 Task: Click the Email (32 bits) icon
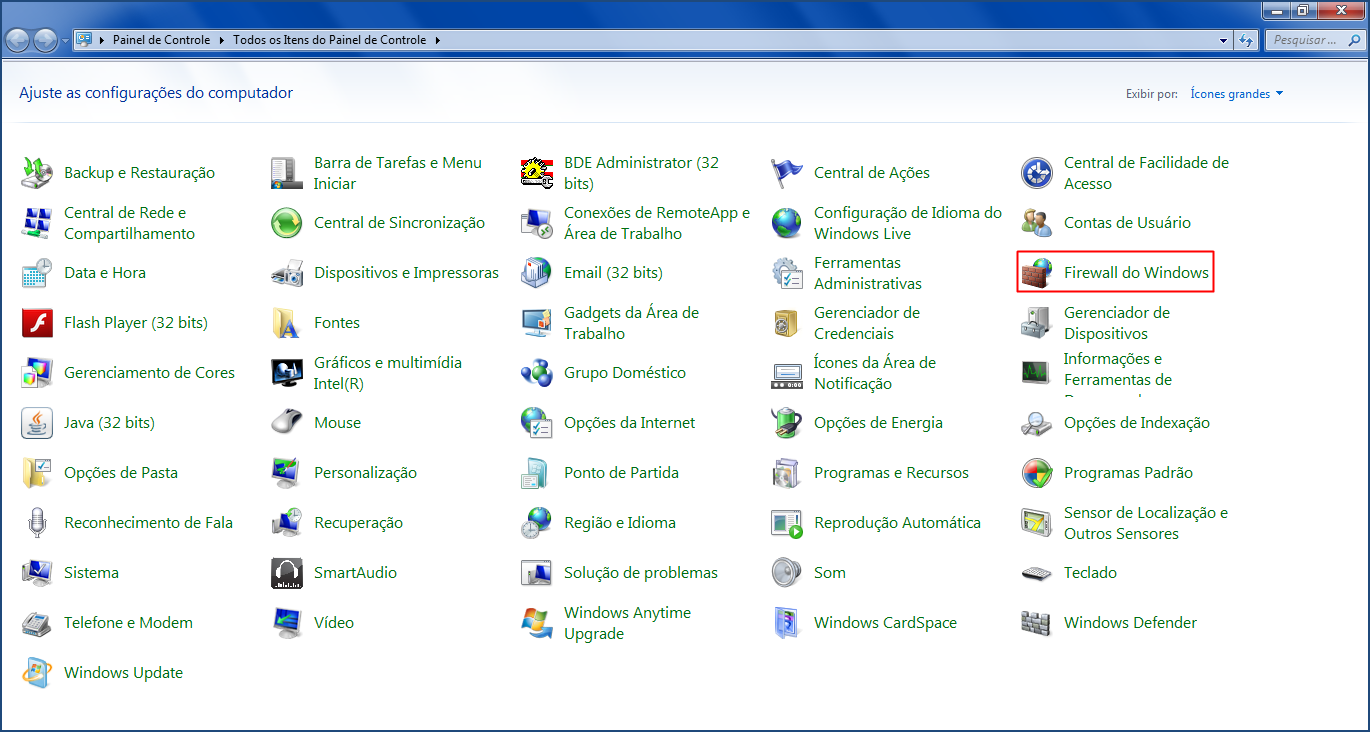tap(537, 273)
